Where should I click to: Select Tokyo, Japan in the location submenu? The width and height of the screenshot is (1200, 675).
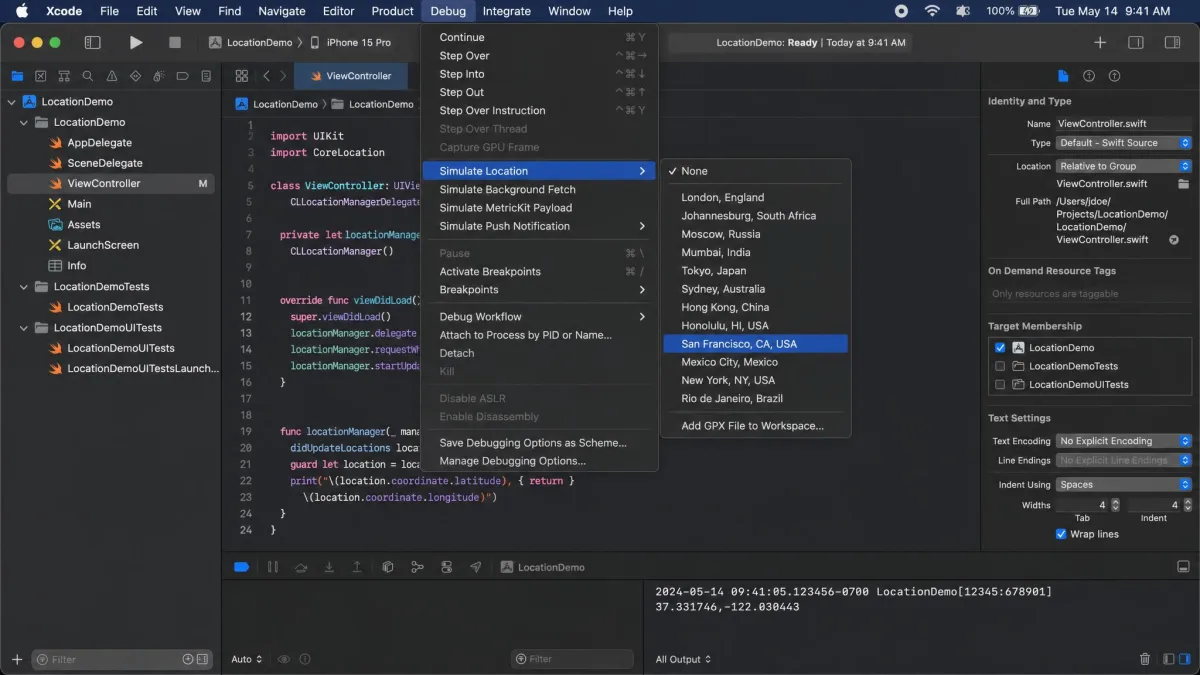tap(755, 271)
